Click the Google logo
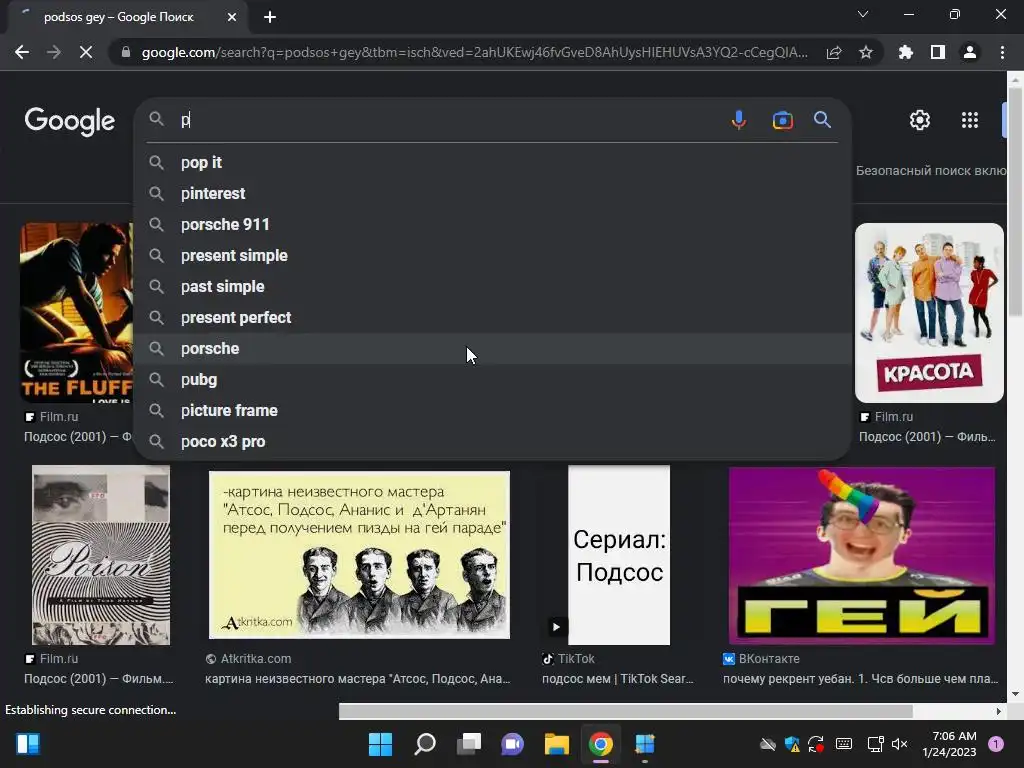 [x=70, y=121]
